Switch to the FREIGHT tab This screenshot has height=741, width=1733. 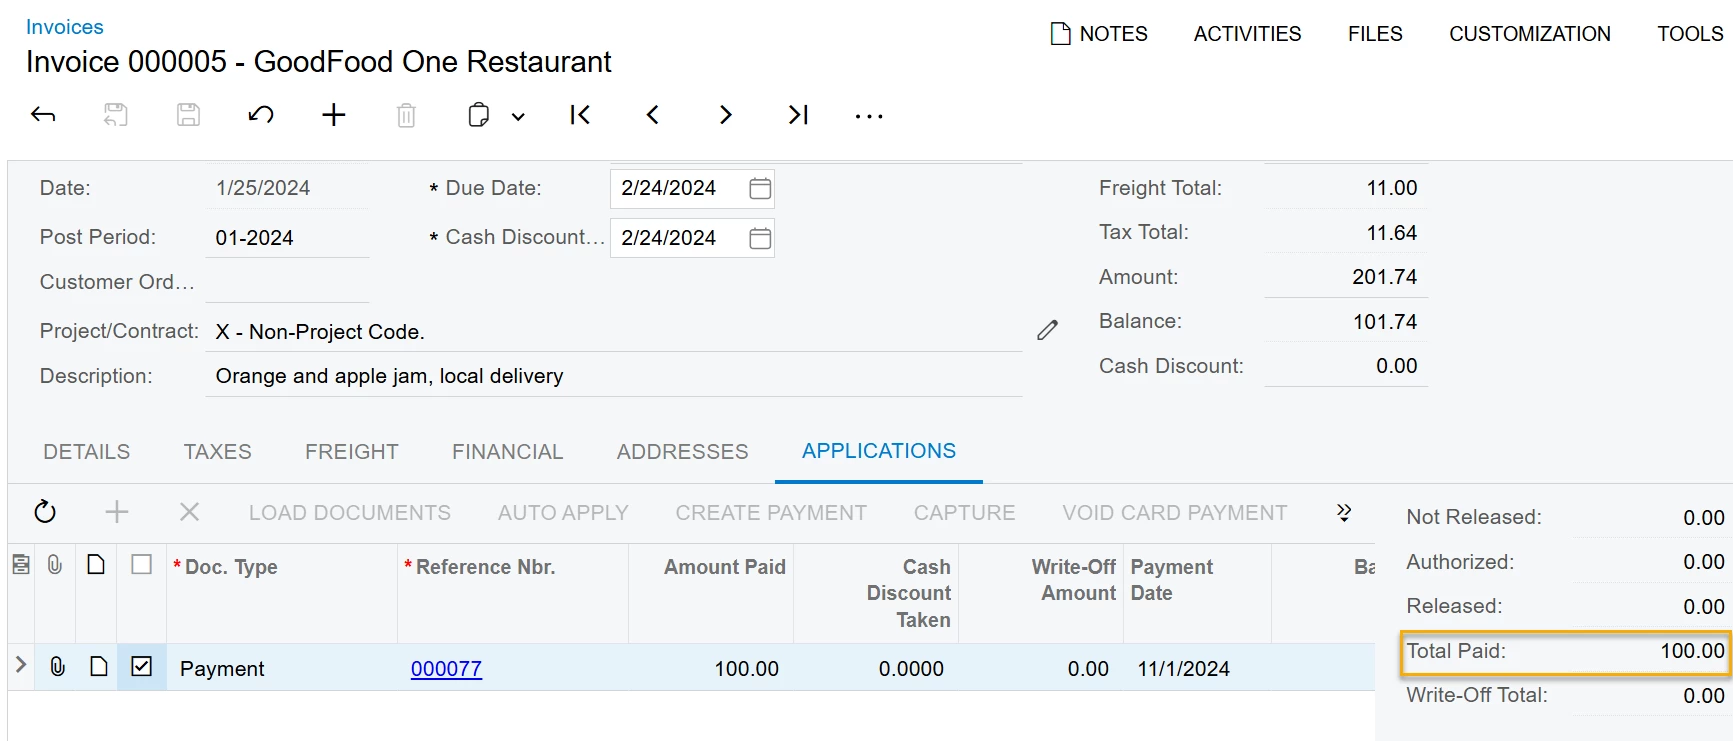click(x=352, y=452)
